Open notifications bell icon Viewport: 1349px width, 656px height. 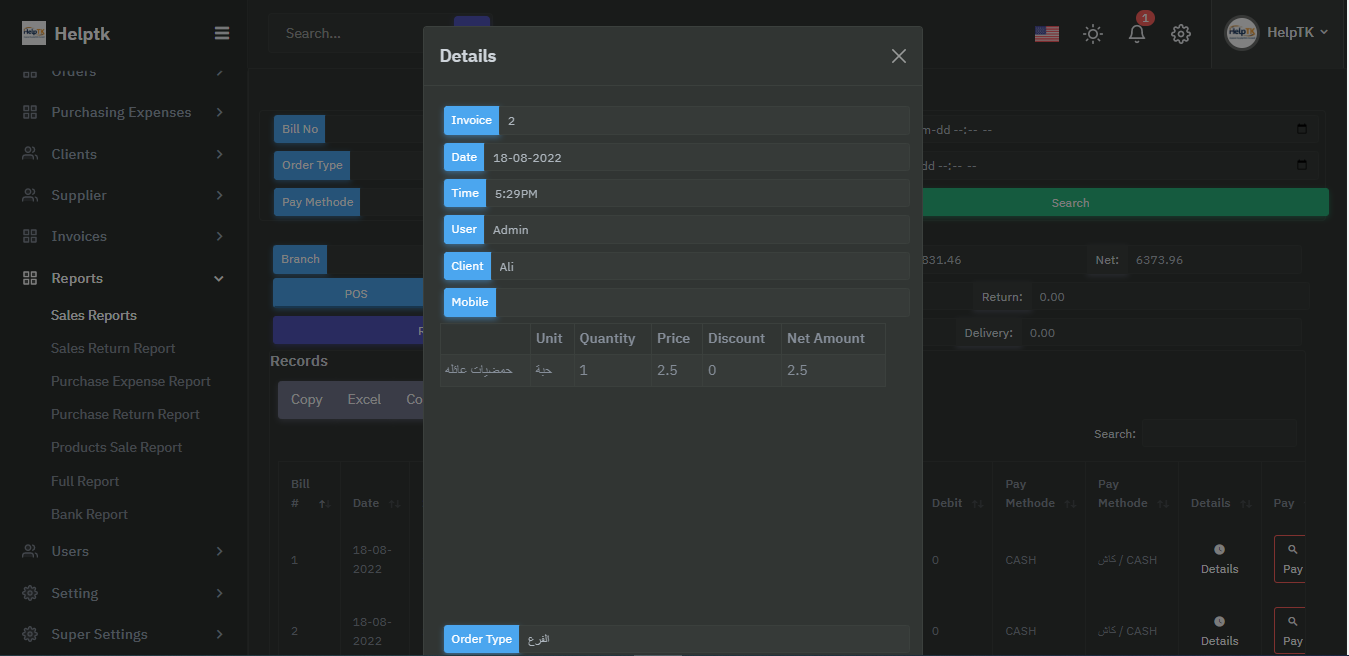pyautogui.click(x=1137, y=34)
